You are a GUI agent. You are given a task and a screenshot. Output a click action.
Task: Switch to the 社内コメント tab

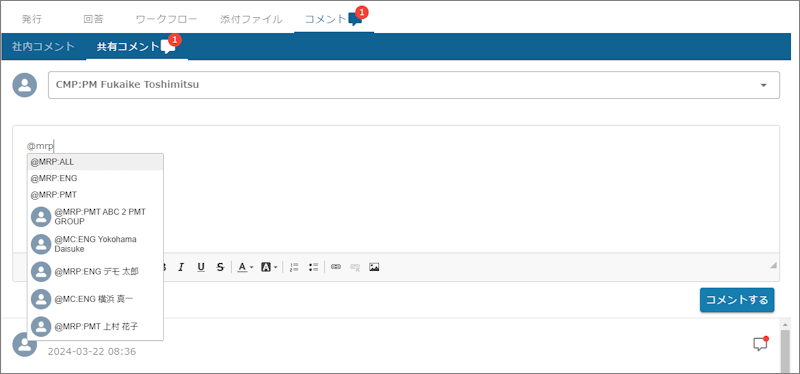click(x=43, y=46)
